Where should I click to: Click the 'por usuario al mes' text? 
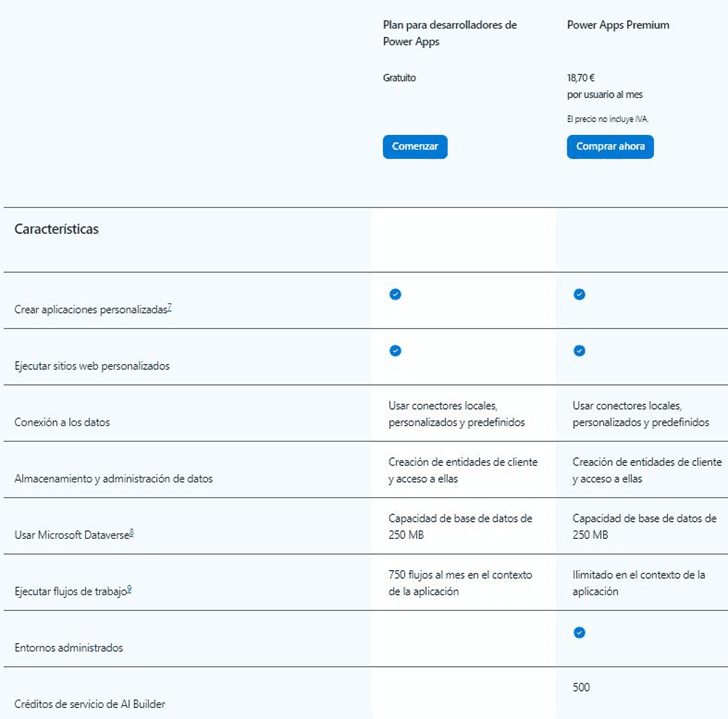click(604, 95)
